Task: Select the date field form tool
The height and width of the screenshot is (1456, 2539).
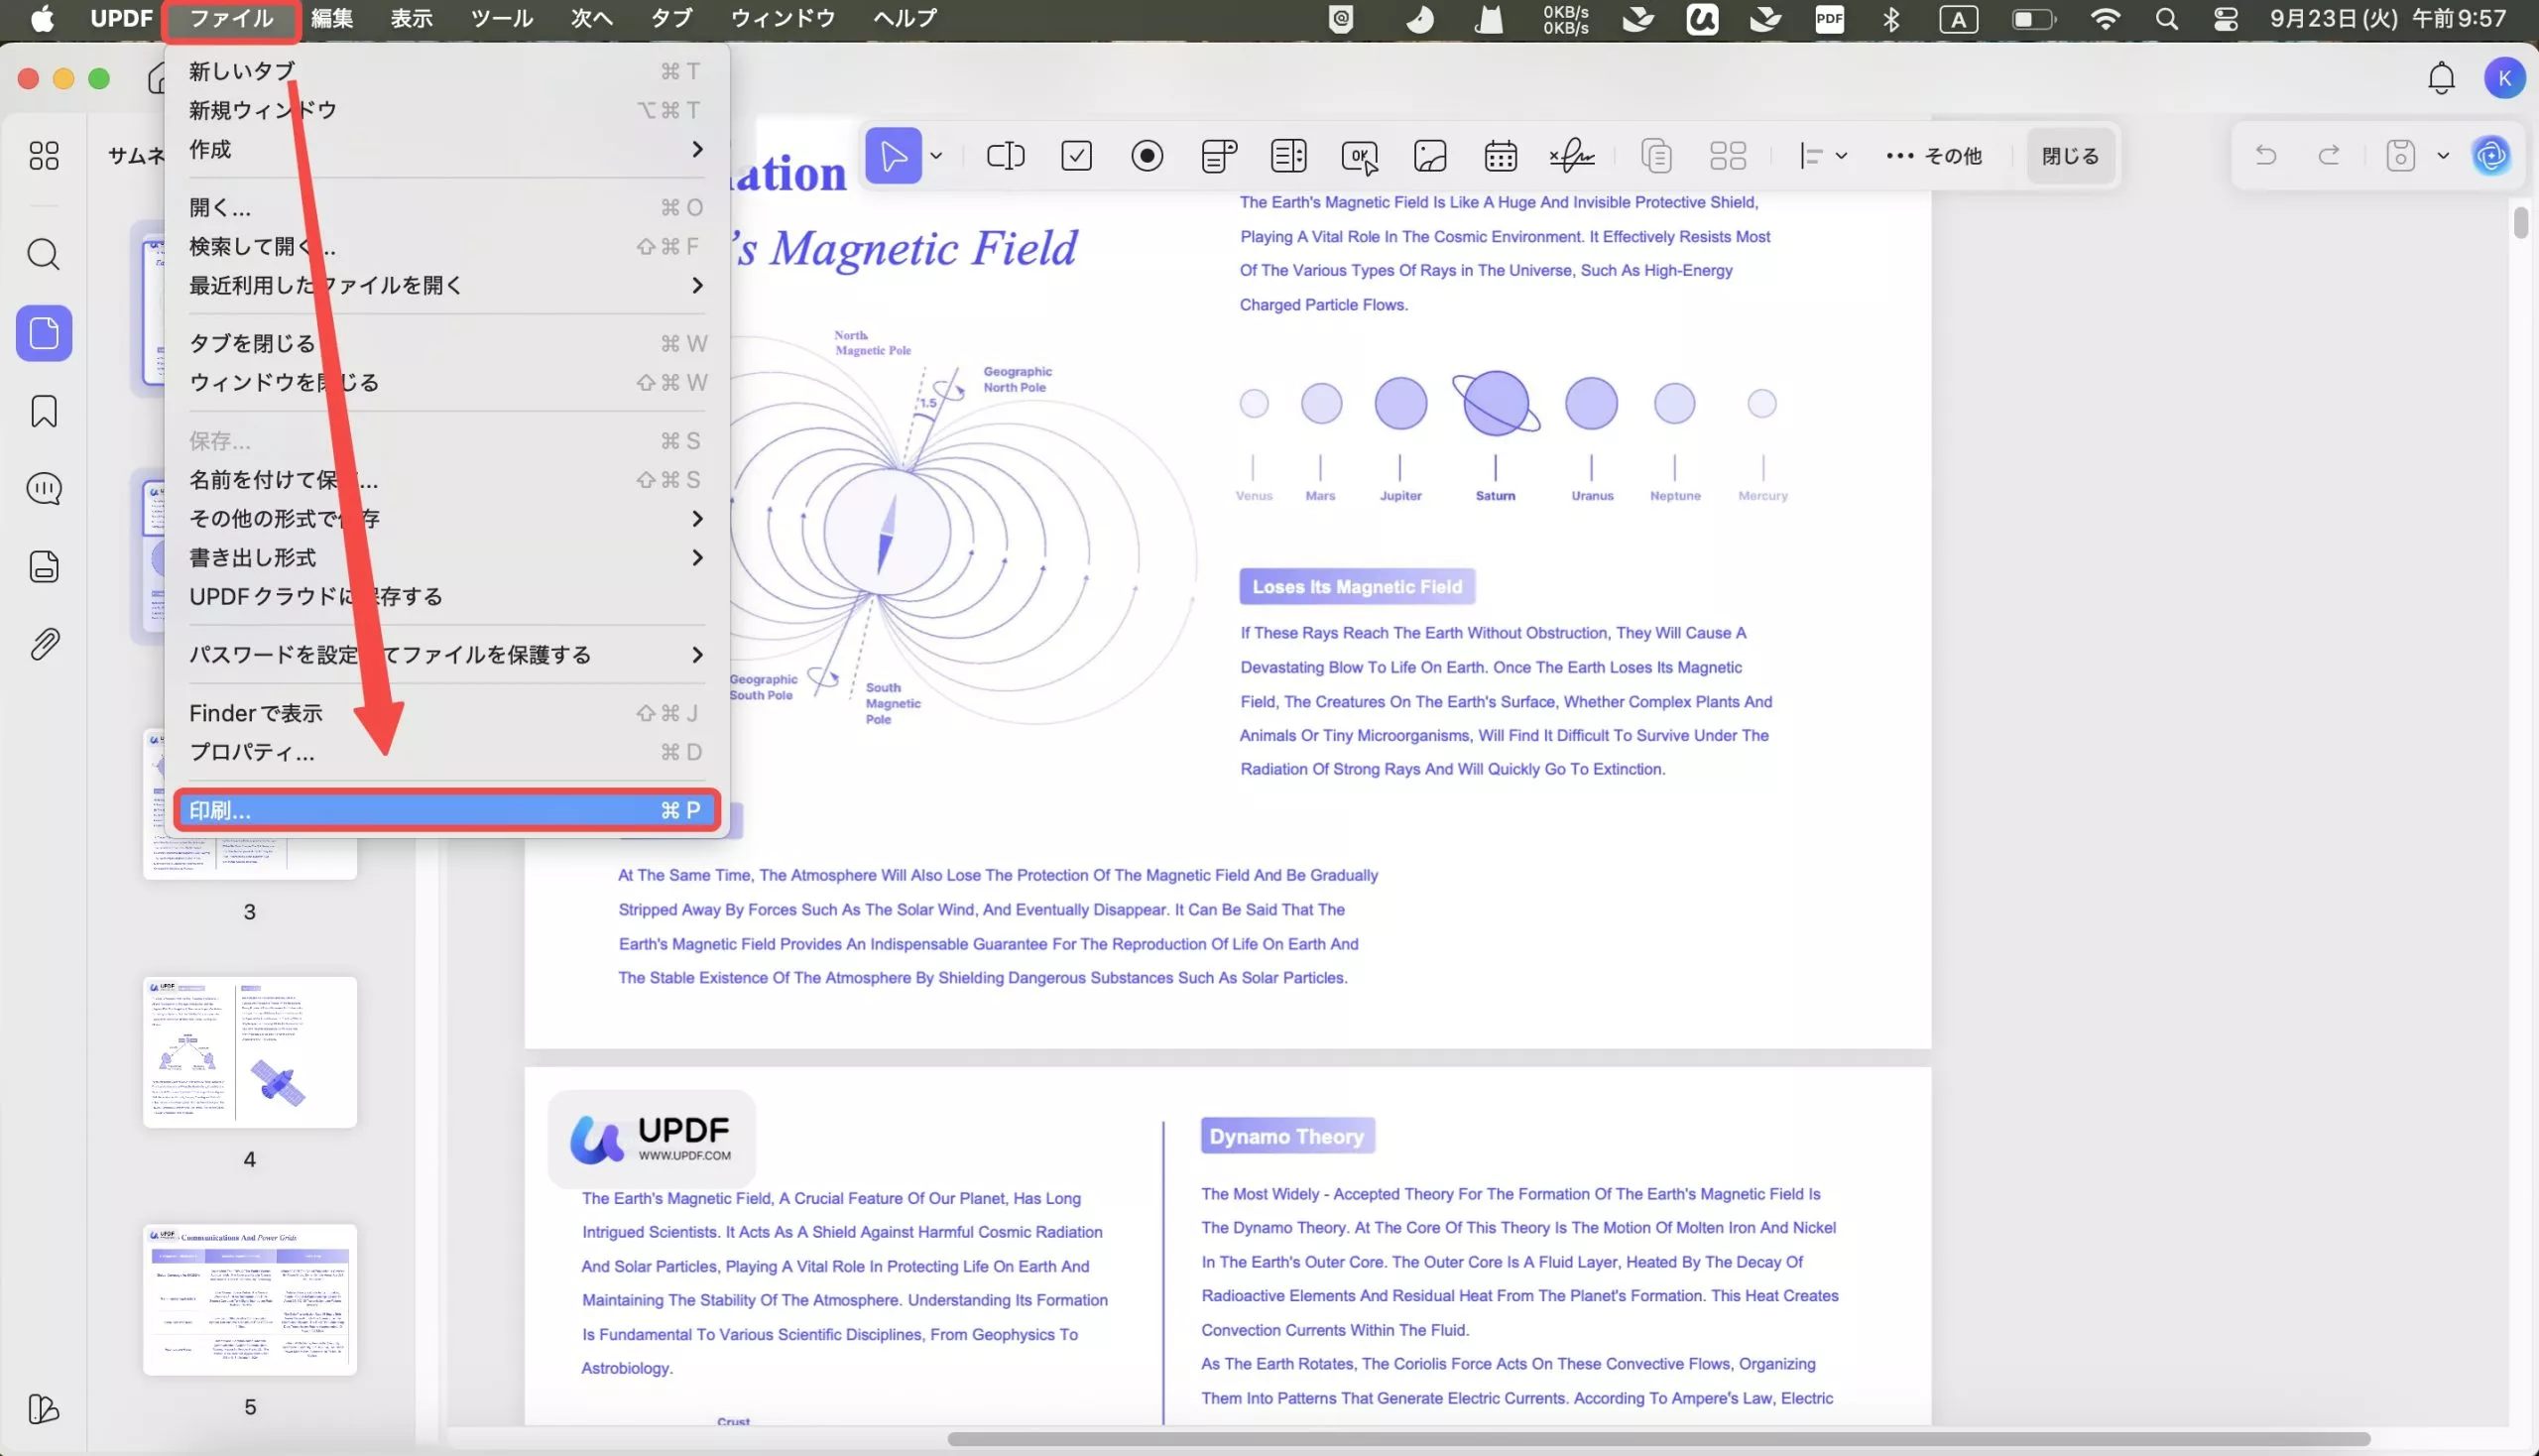Action: (x=1500, y=156)
